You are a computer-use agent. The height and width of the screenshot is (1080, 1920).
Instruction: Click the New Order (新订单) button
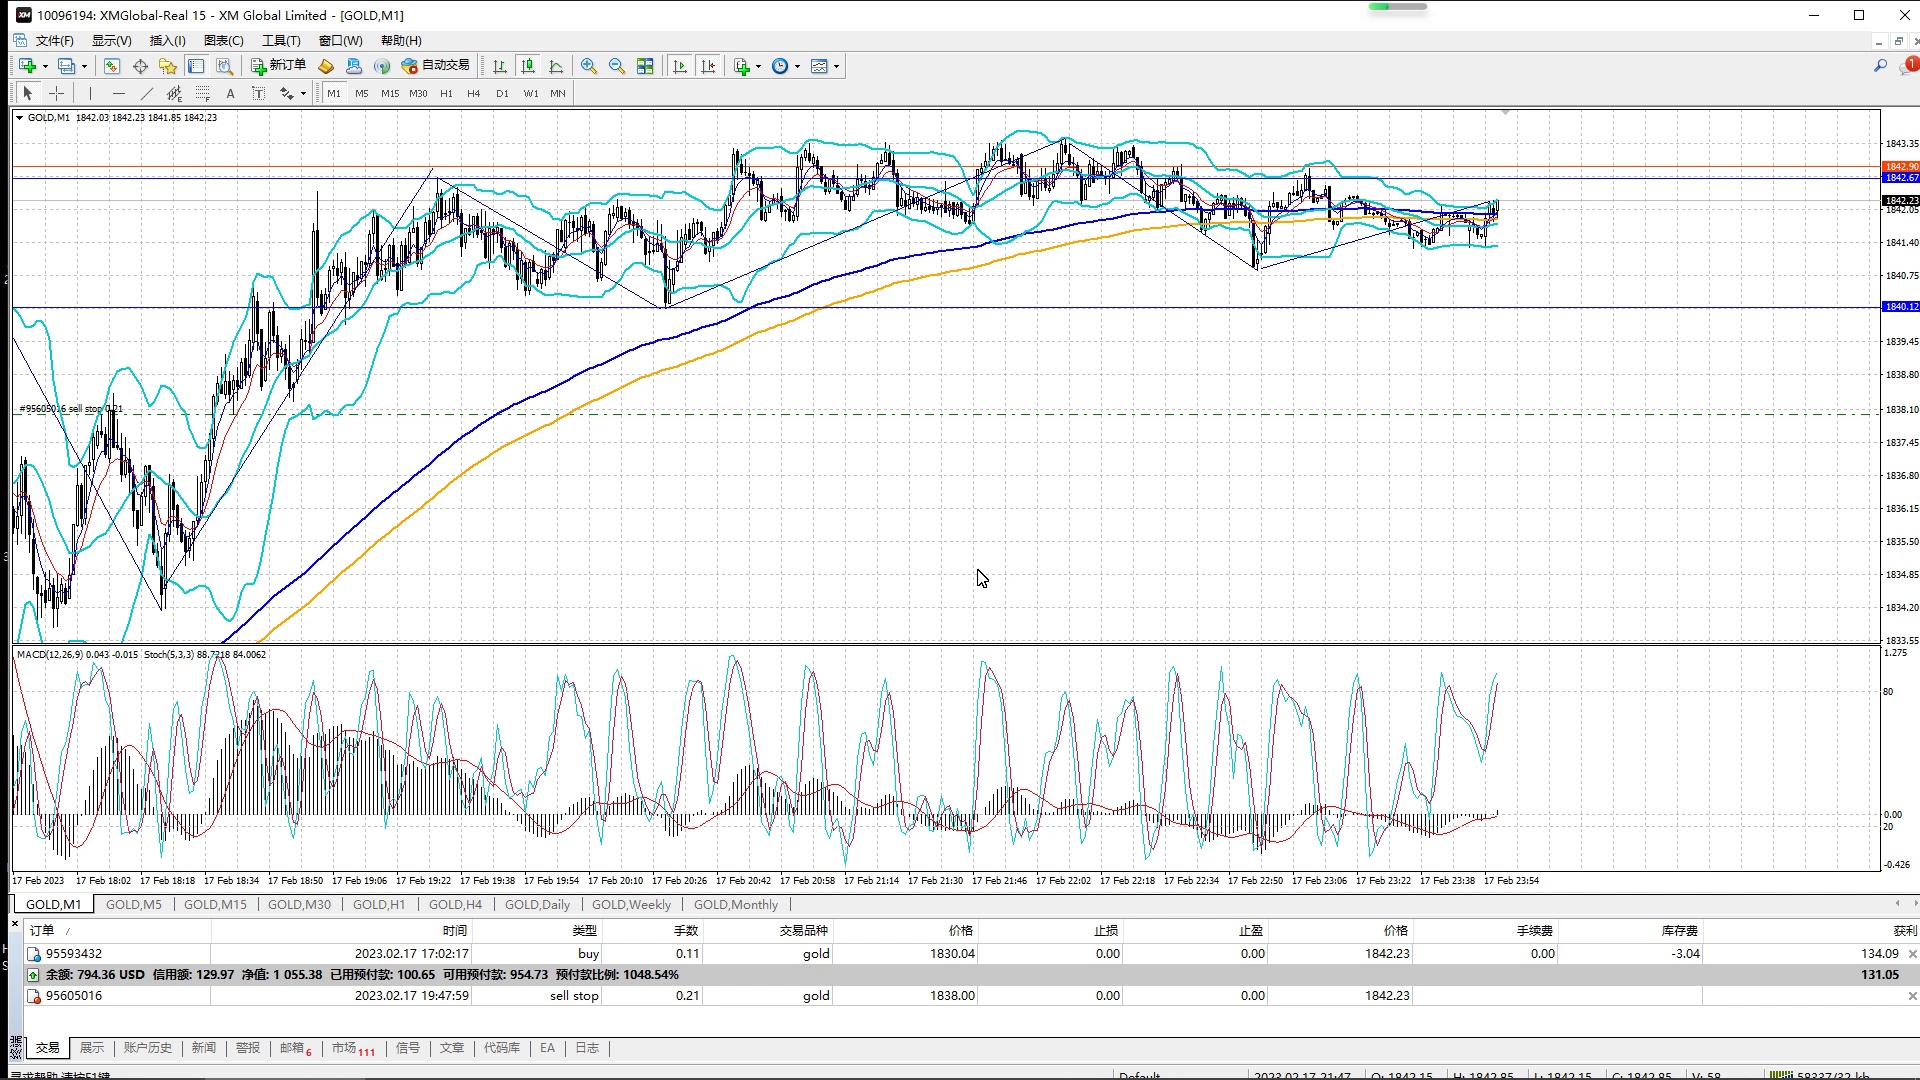(x=279, y=66)
